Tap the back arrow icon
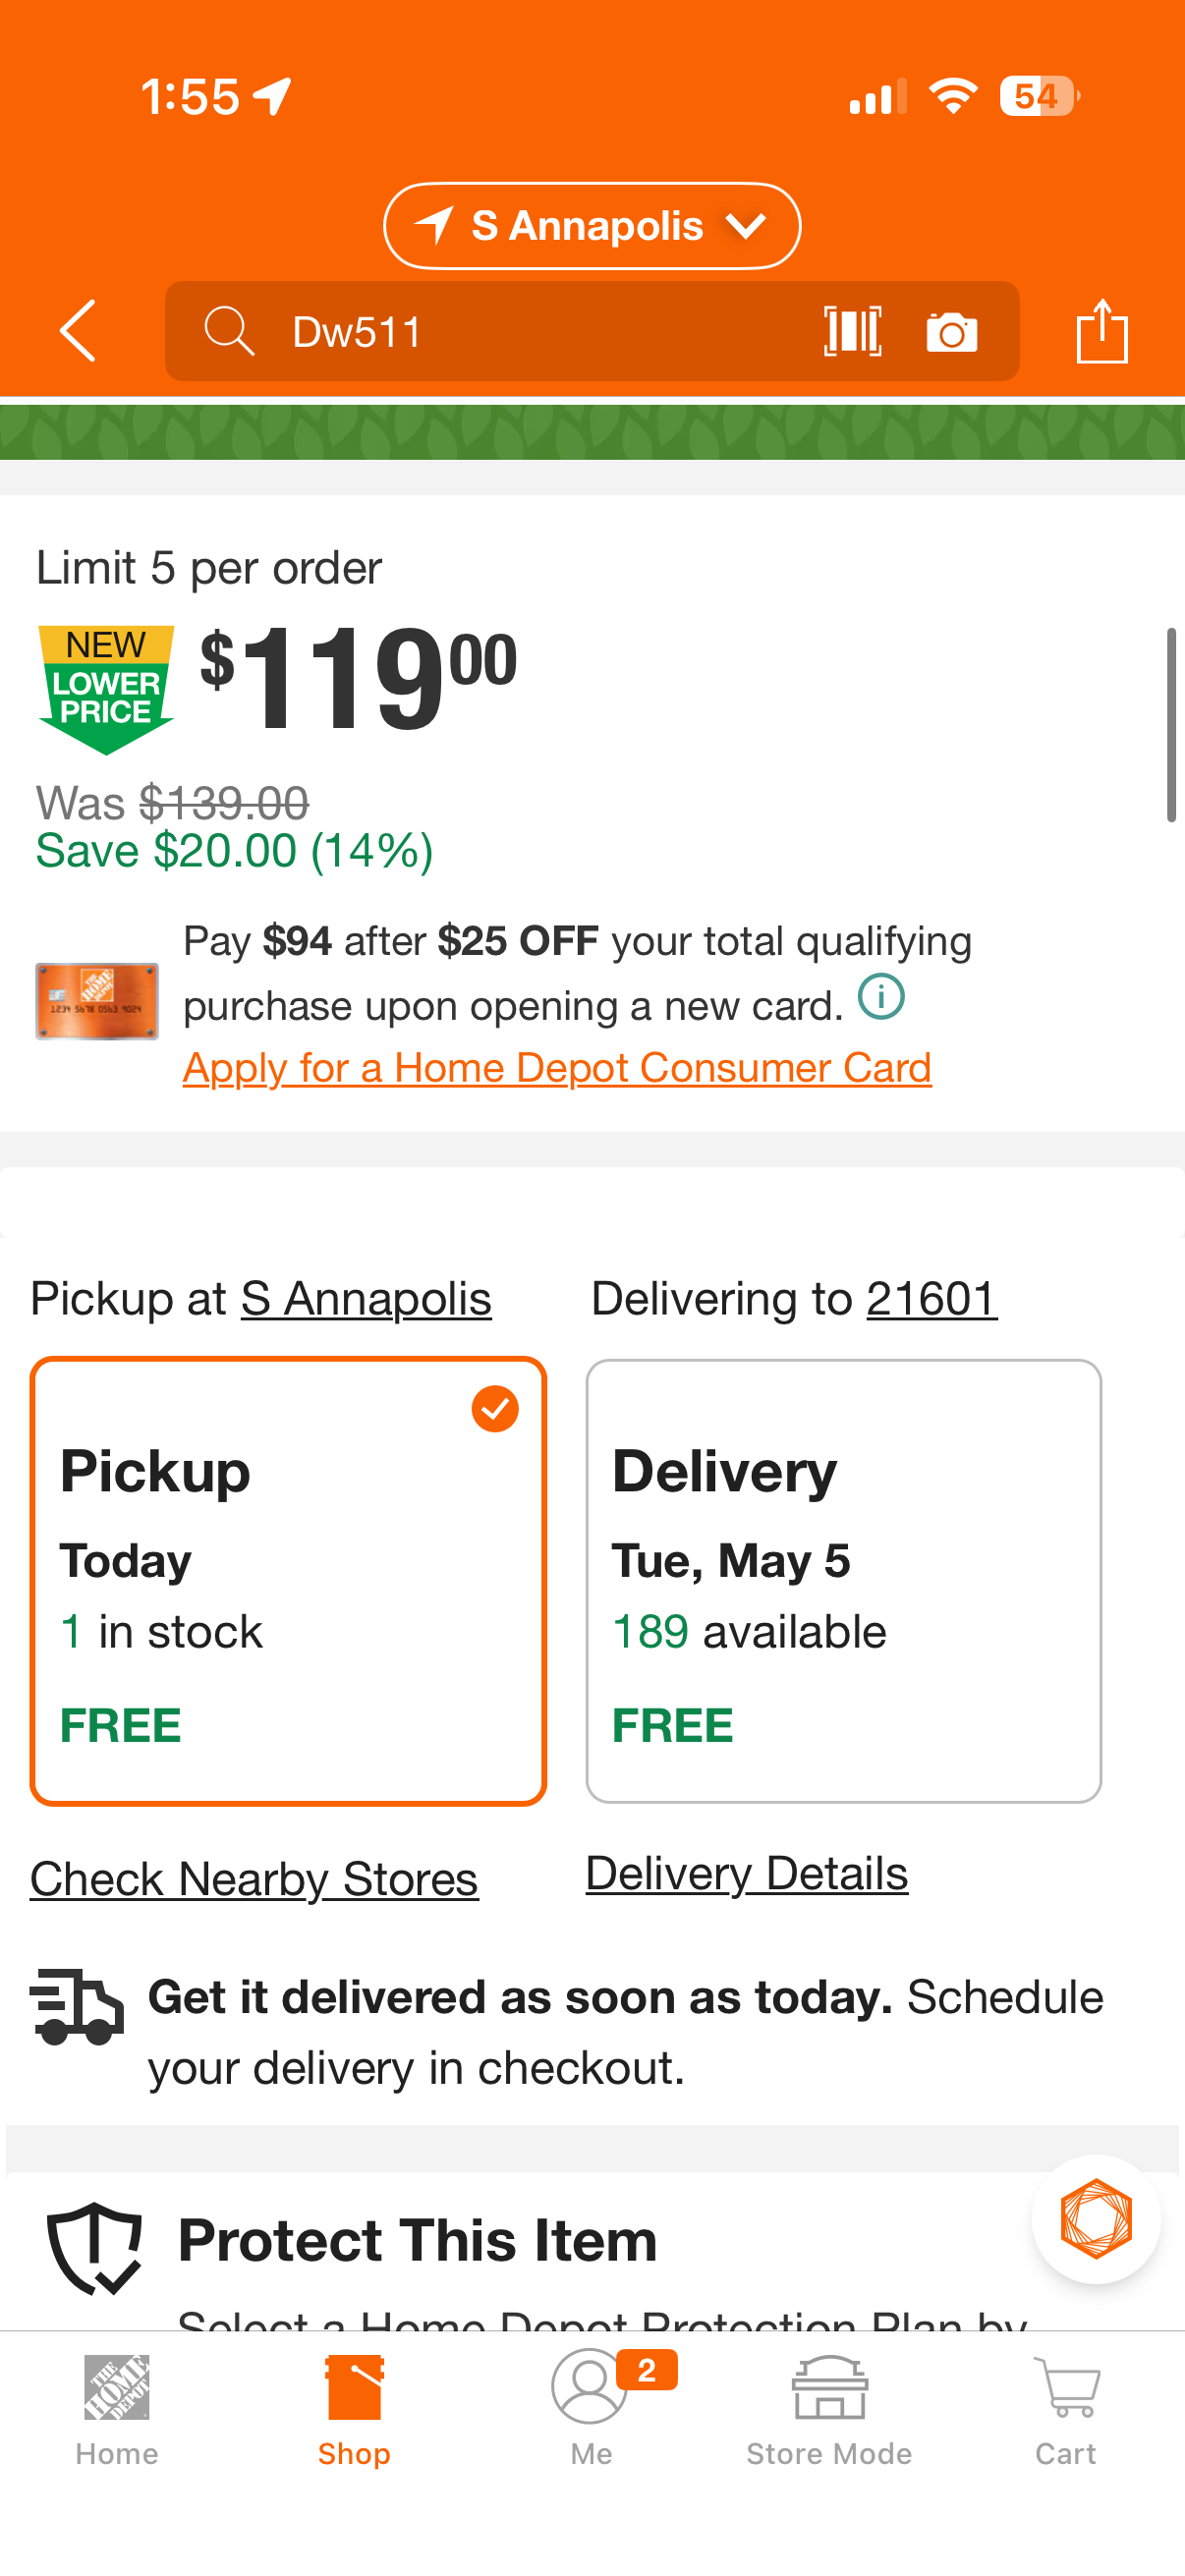The height and width of the screenshot is (2576, 1185). coord(78,331)
